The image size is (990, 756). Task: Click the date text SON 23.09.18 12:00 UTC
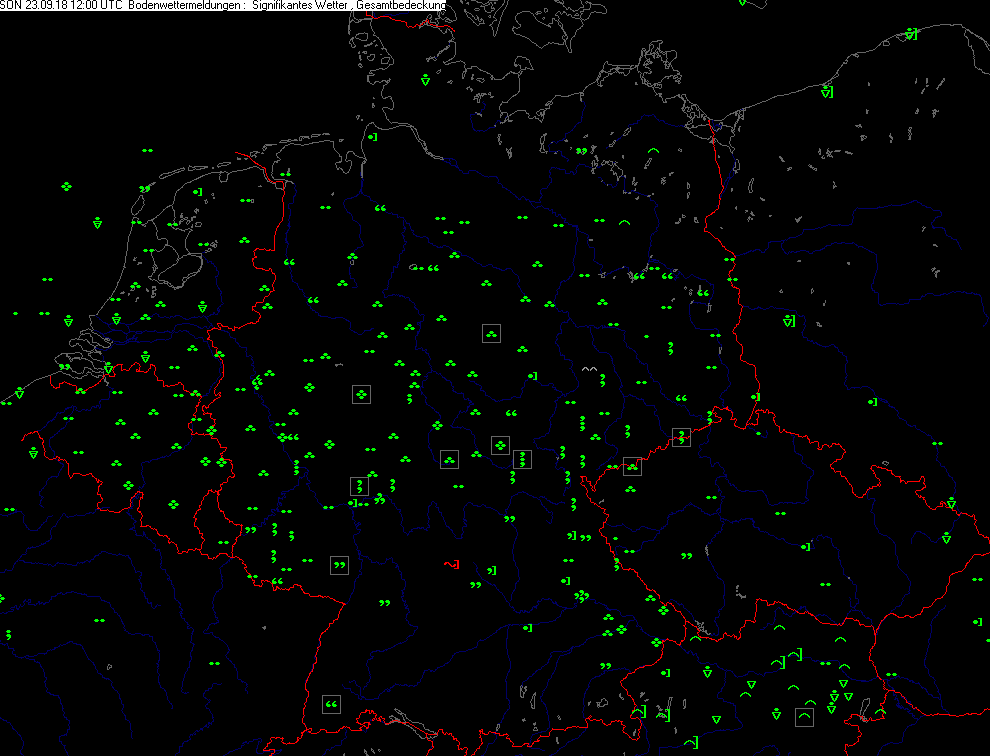point(63,6)
